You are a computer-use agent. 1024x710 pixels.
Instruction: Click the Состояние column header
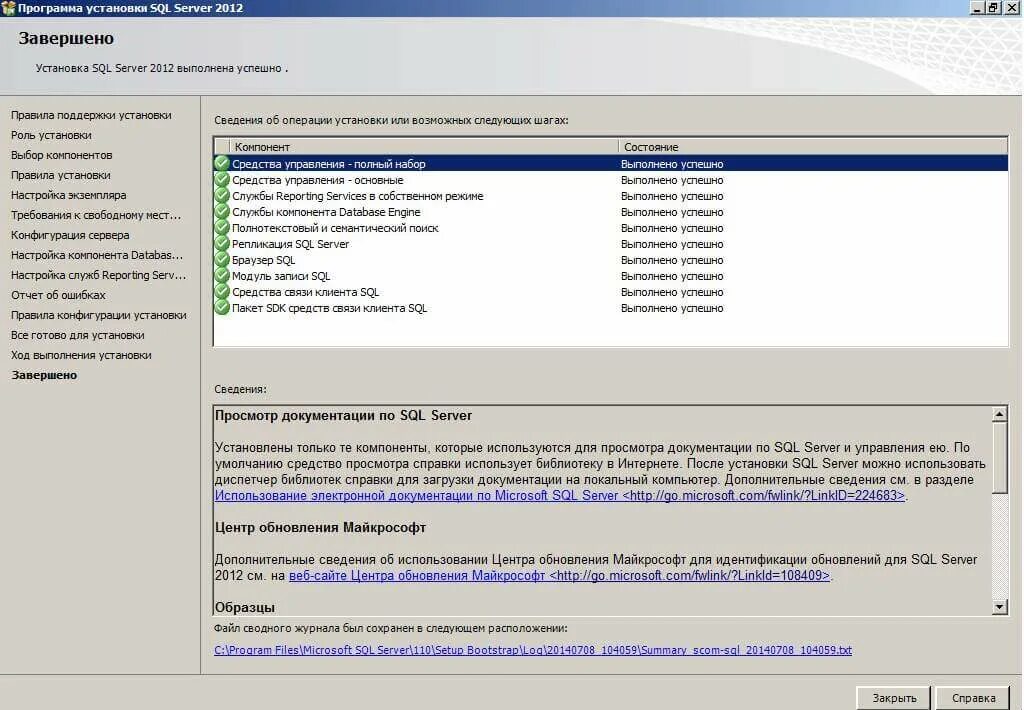(x=812, y=147)
